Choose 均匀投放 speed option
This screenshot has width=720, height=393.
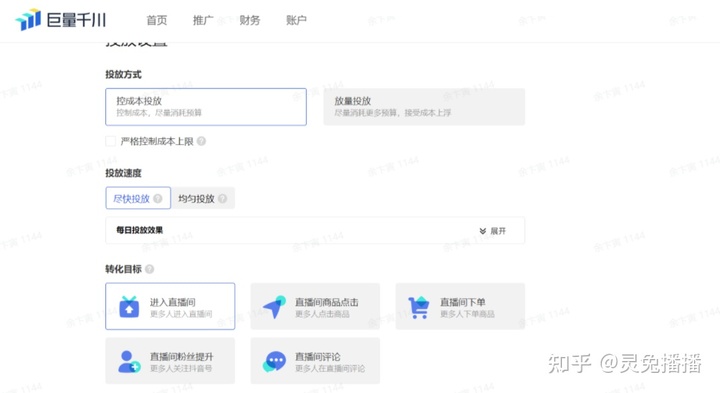pos(202,198)
